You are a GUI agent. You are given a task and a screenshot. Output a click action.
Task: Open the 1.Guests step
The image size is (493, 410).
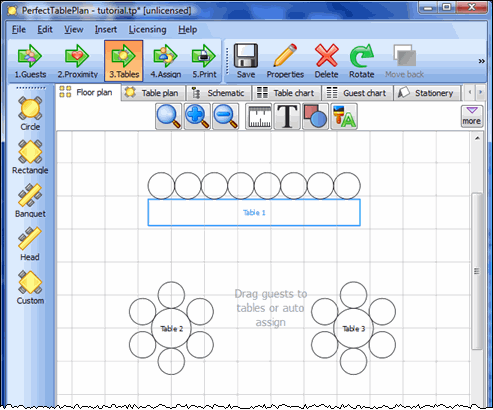(x=30, y=62)
